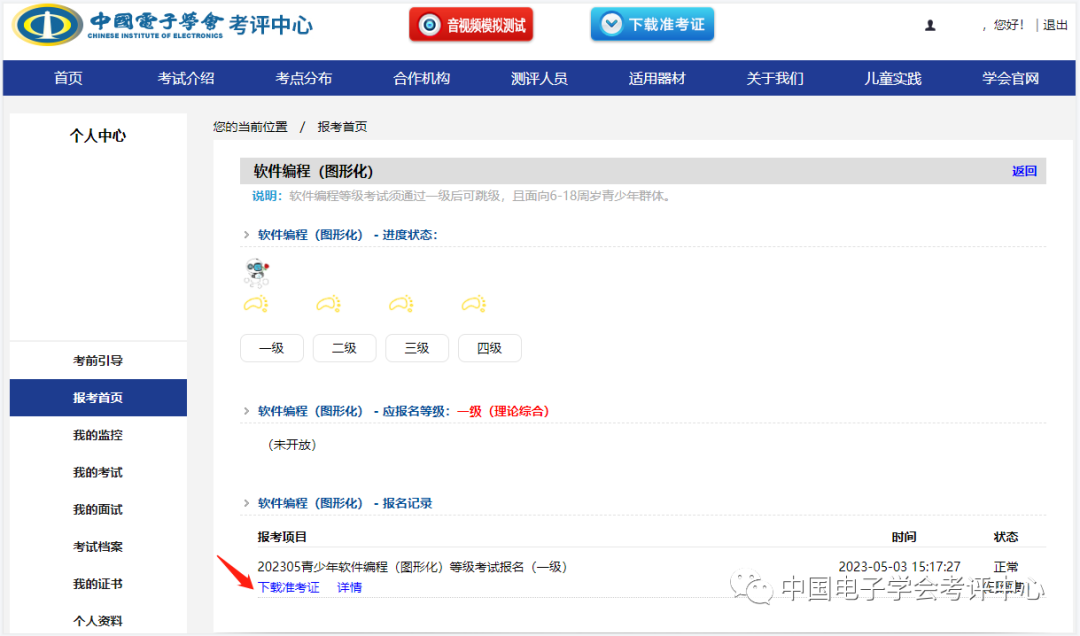Select 我的面试 in the sidebar
The width and height of the screenshot is (1080, 636).
(98, 509)
